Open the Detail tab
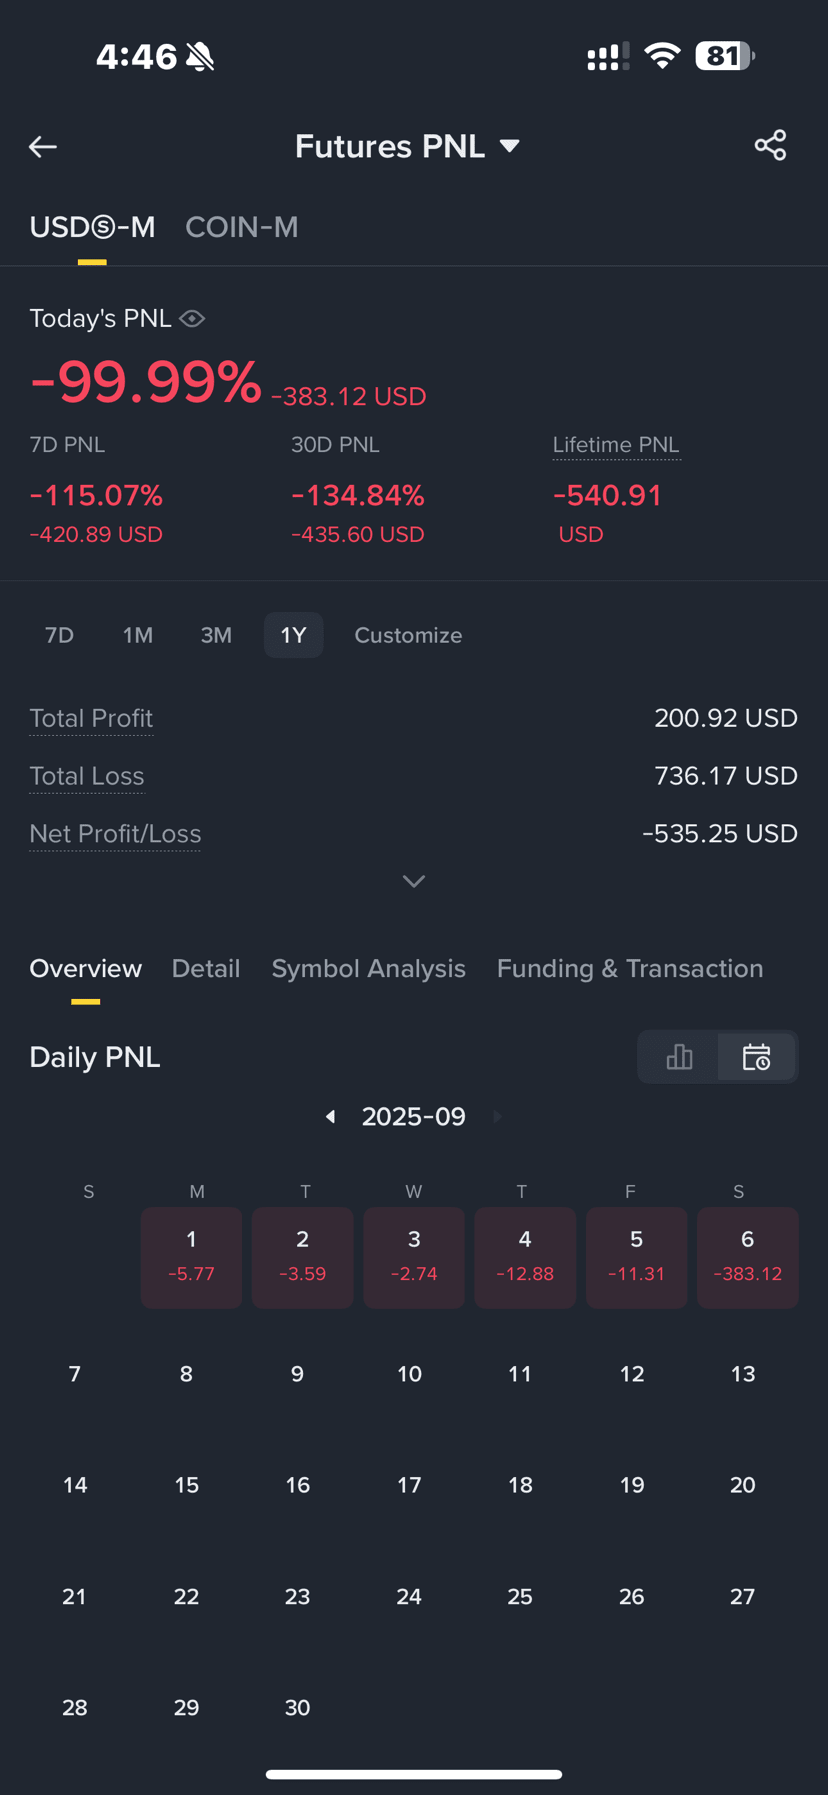Image resolution: width=828 pixels, height=1795 pixels. [206, 968]
